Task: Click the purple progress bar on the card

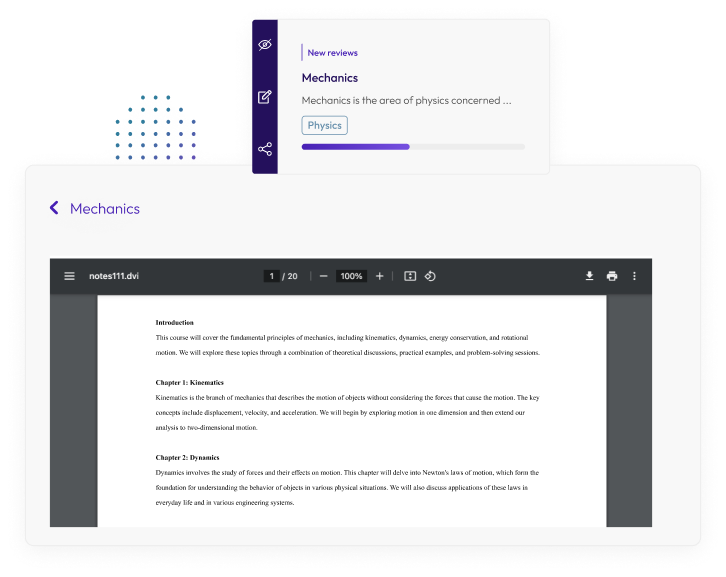Action: 355,147
